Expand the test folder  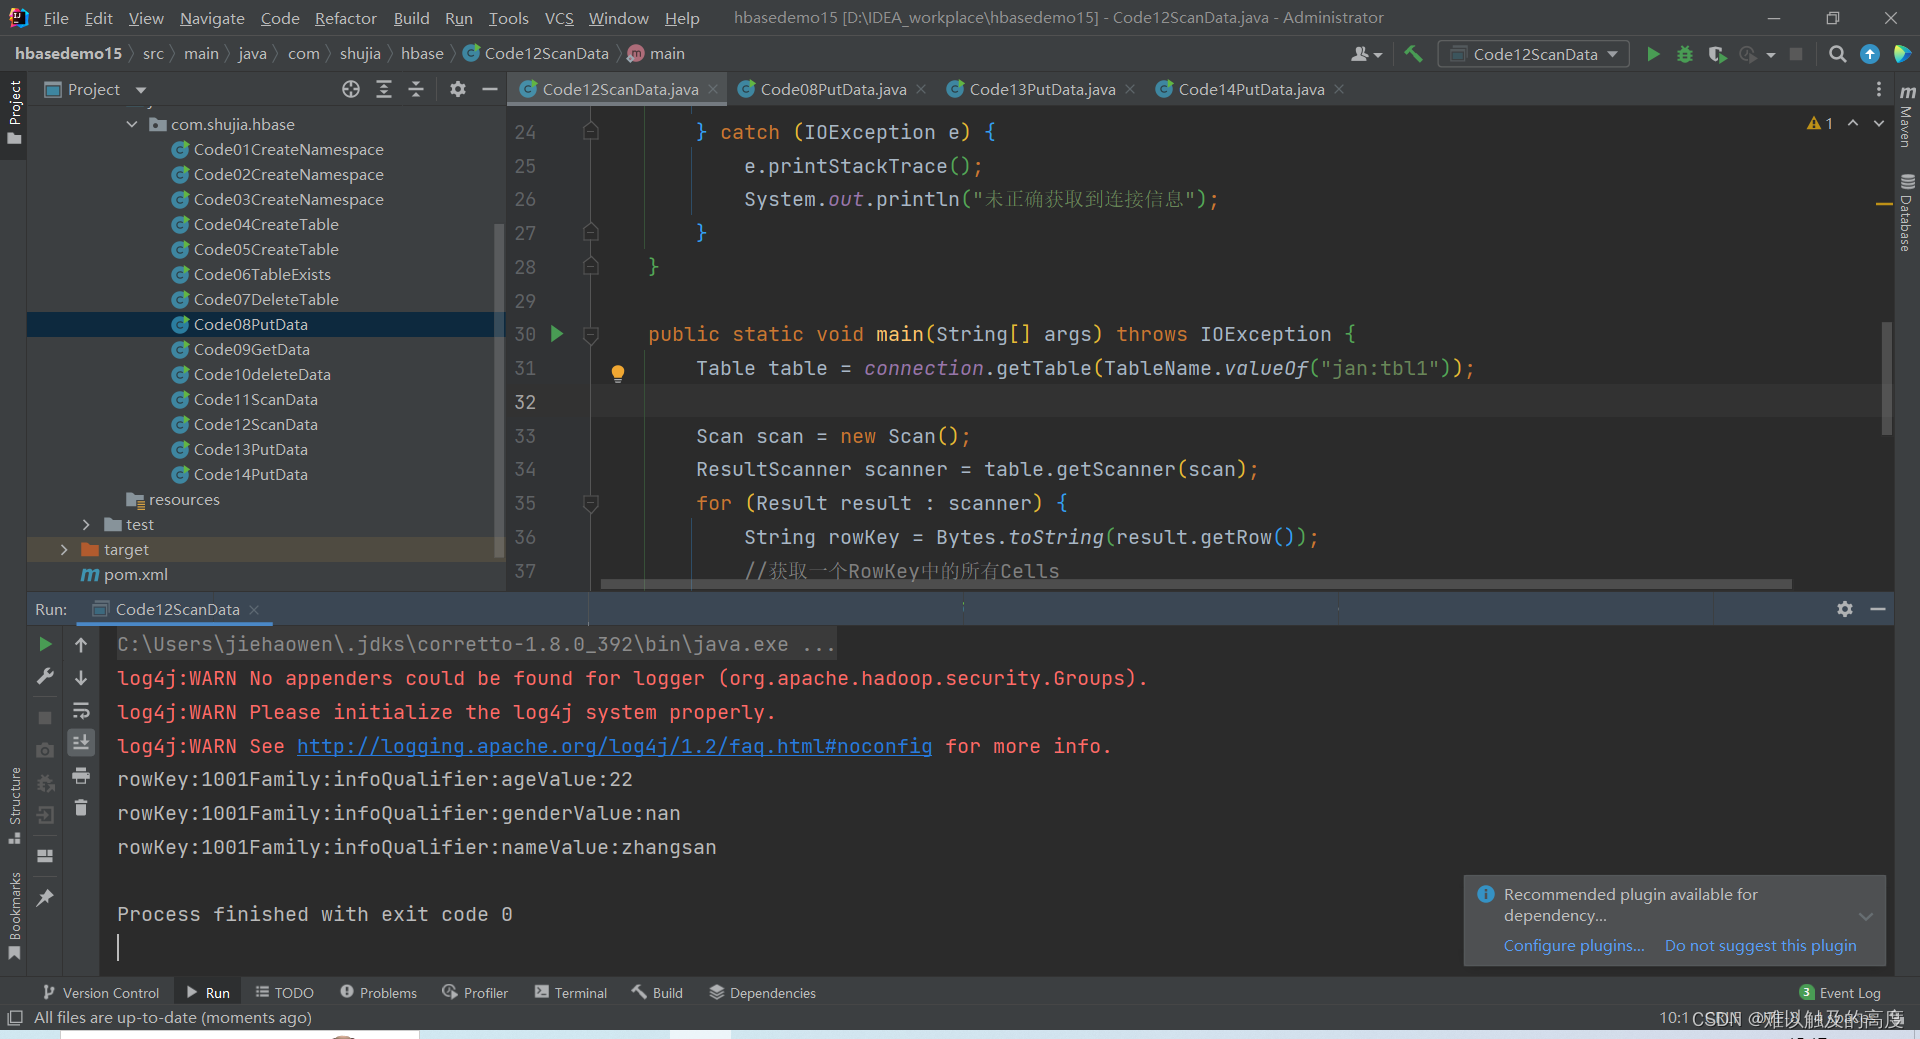pos(86,524)
